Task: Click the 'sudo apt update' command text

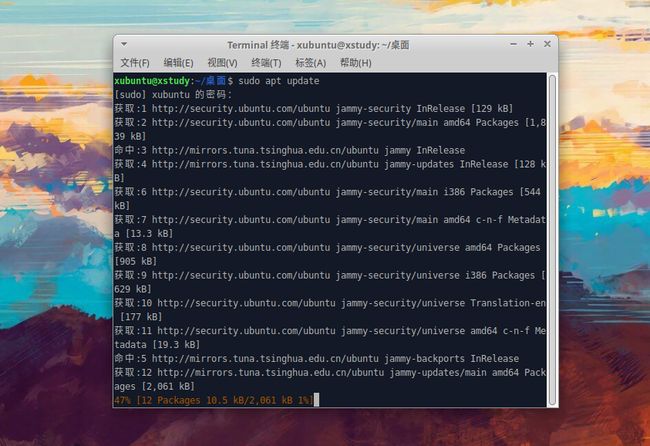Action: [x=279, y=81]
